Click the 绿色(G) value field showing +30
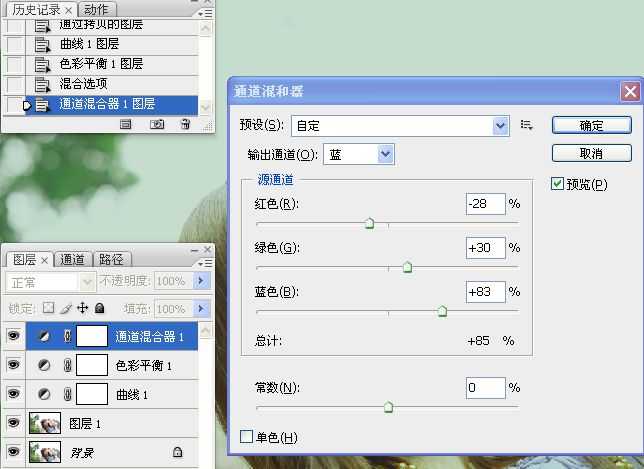This screenshot has height=469, width=644. [x=485, y=248]
